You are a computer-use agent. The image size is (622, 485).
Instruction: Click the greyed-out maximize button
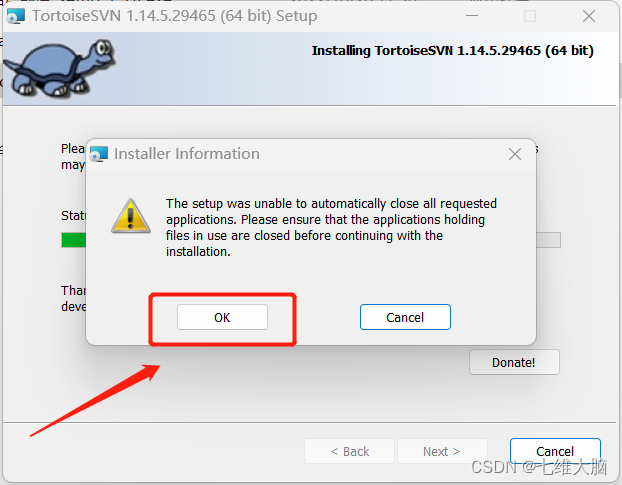point(530,16)
